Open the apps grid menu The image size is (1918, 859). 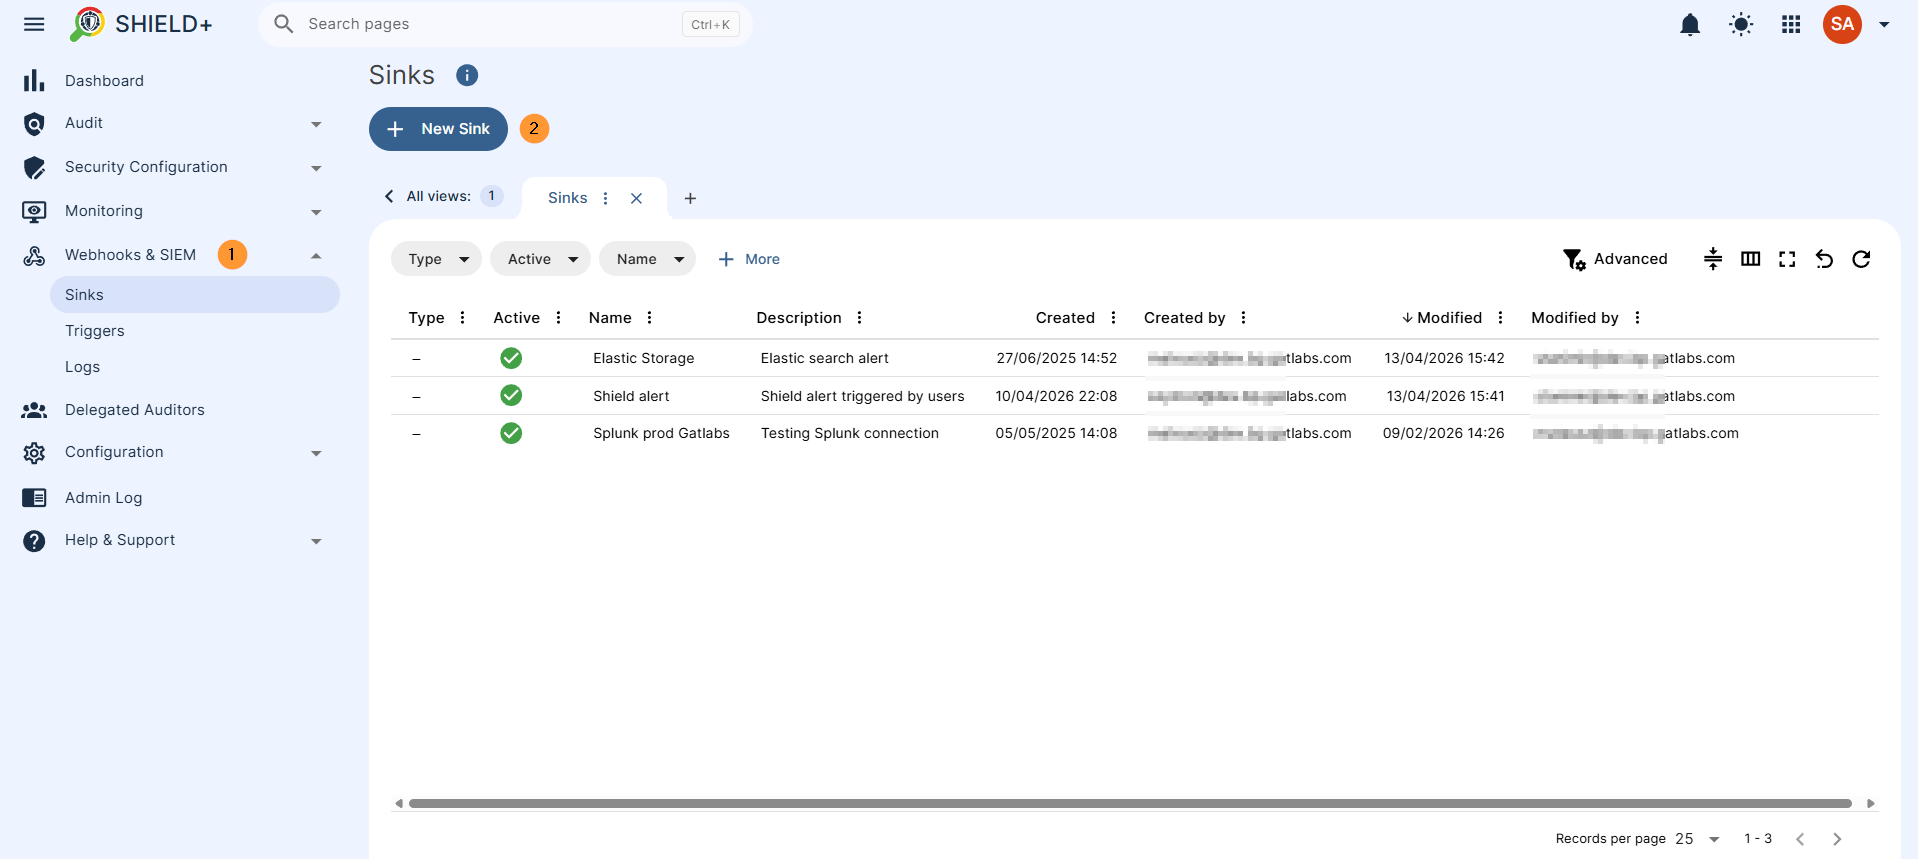[x=1791, y=25]
